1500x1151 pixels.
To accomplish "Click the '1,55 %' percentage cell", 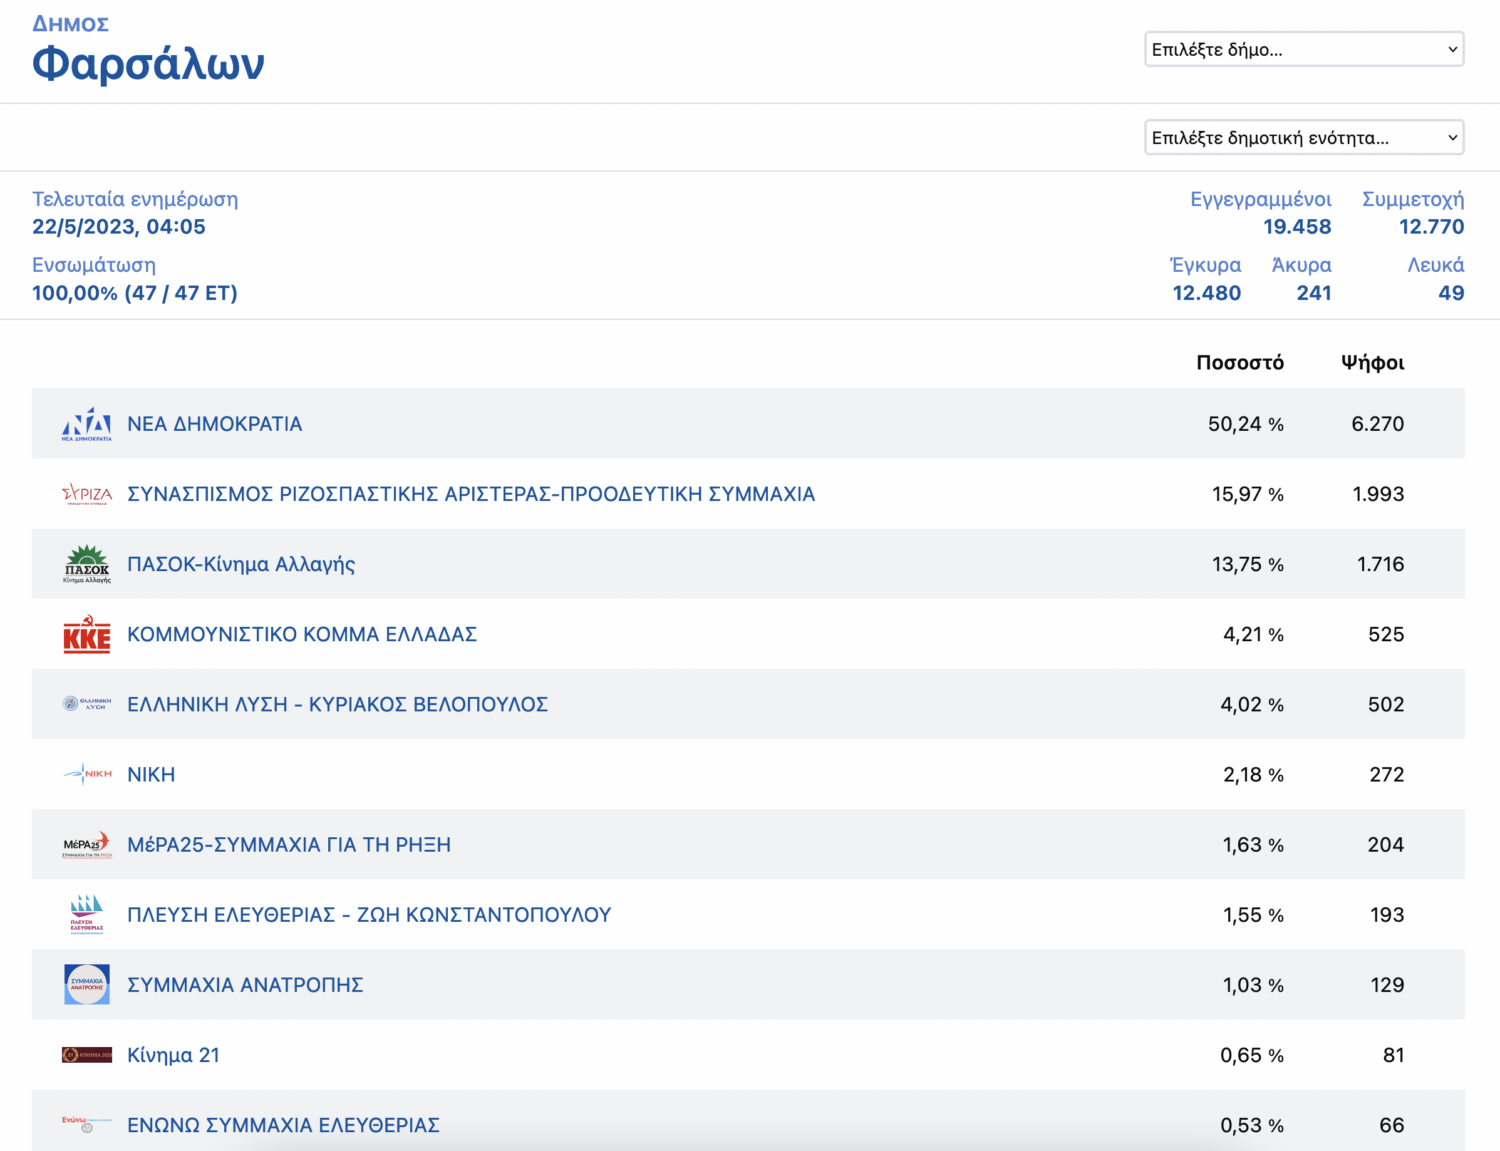I will (1253, 915).
